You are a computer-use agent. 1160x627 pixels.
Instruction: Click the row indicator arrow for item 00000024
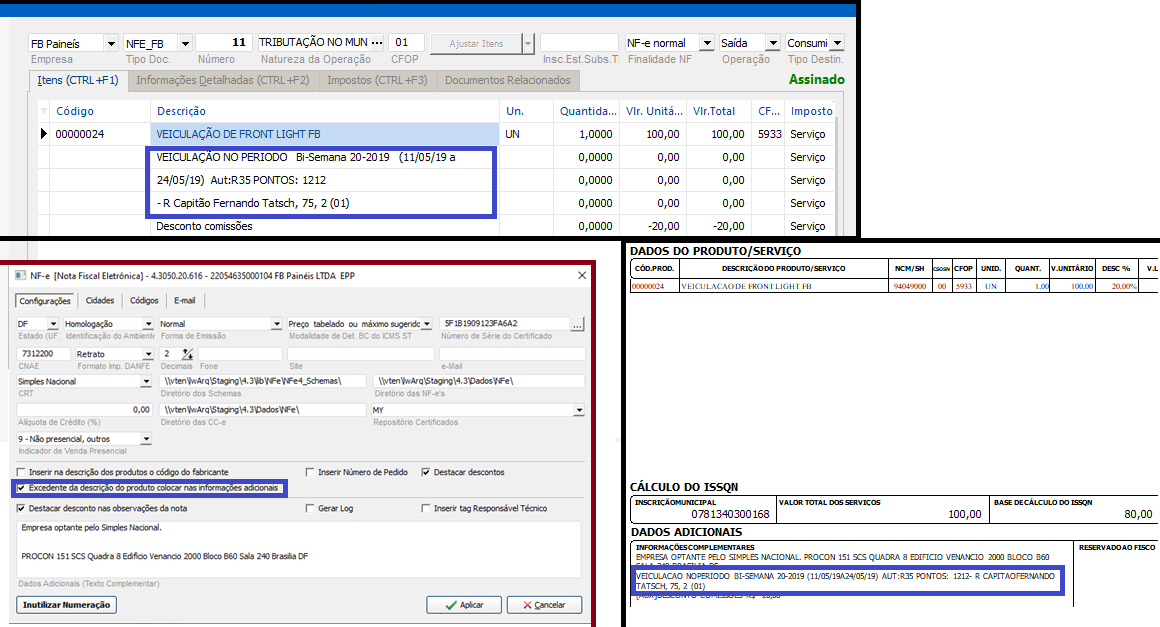tap(43, 134)
